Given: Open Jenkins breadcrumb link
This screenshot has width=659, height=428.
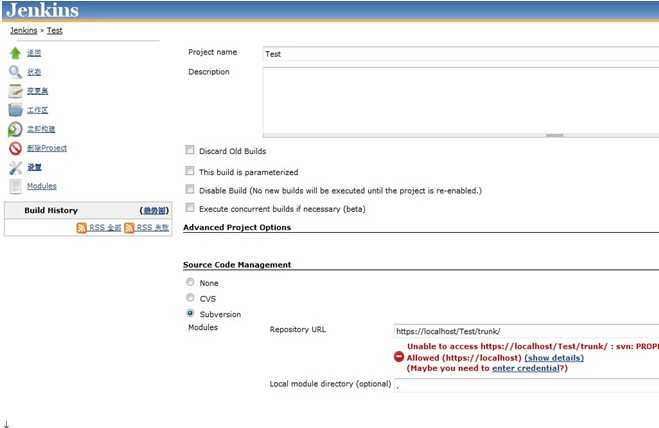Looking at the screenshot, I should 24,31.
